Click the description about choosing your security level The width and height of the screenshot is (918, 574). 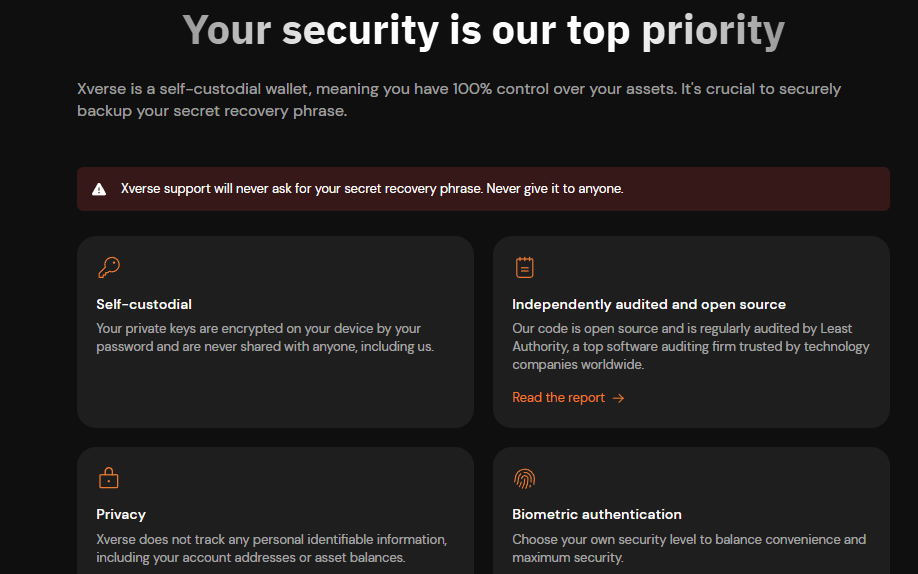tap(689, 548)
